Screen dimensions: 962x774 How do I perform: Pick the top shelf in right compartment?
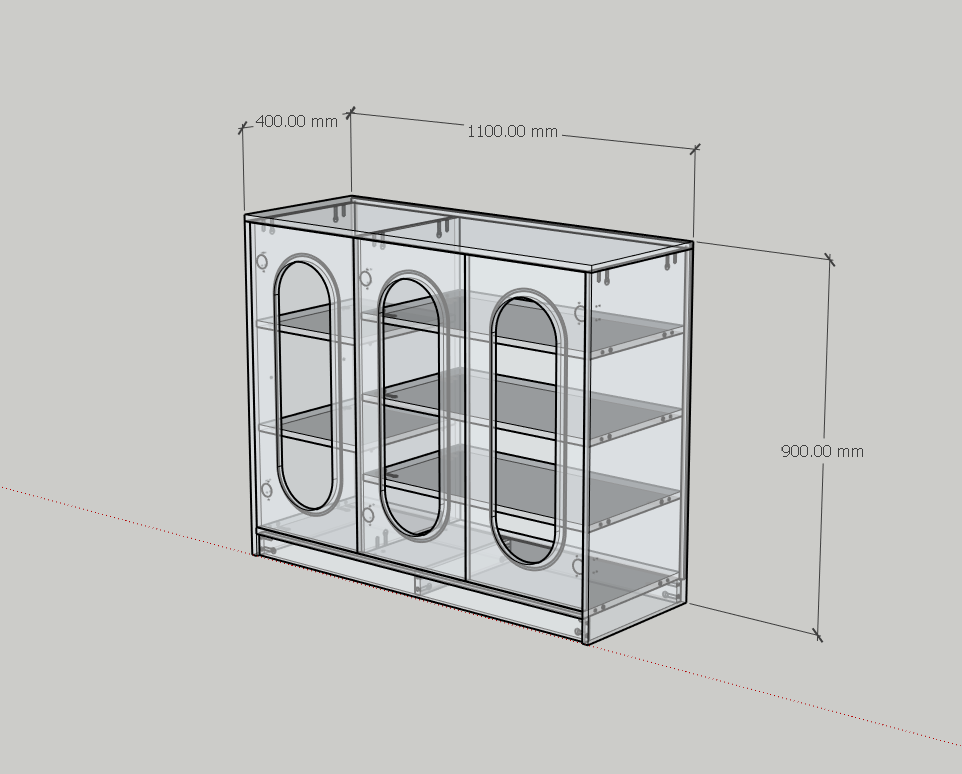coord(630,332)
